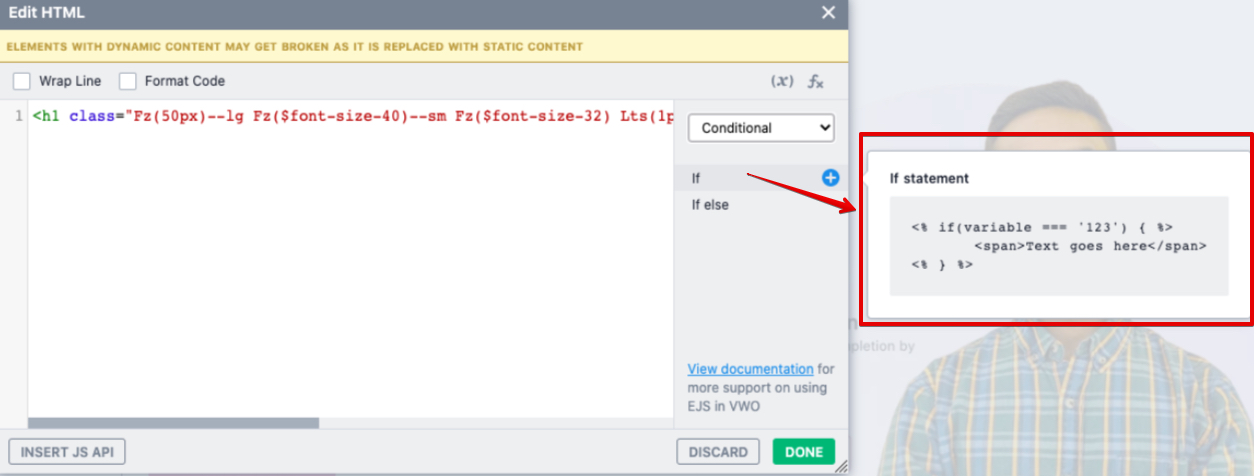1259x476 pixels.
Task: Open the Conditional dropdown
Action: click(761, 128)
